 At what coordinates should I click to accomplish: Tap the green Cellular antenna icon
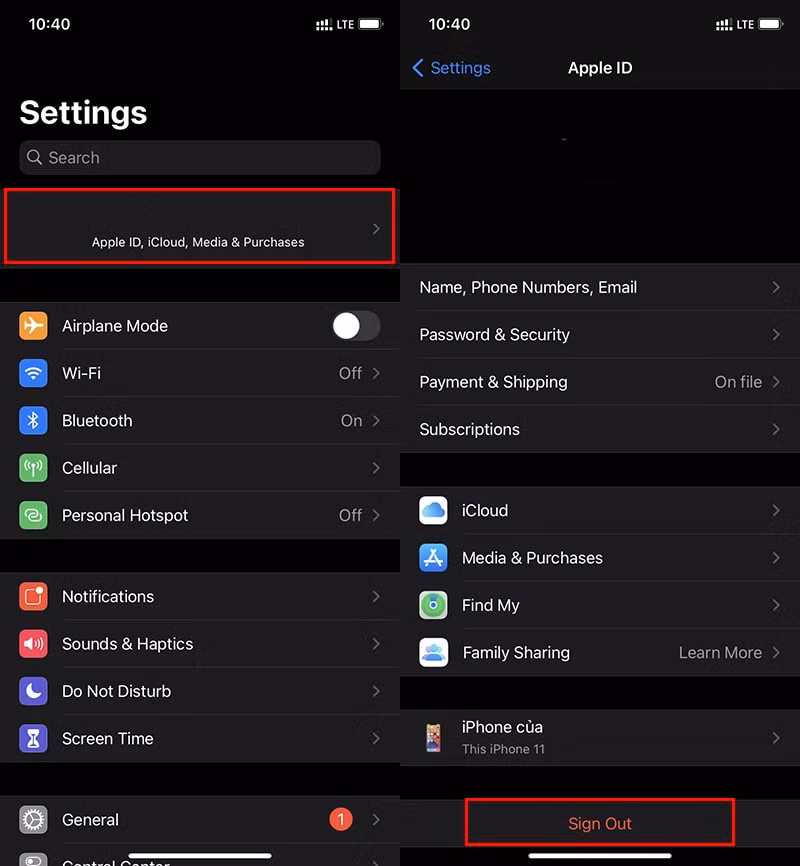33,468
